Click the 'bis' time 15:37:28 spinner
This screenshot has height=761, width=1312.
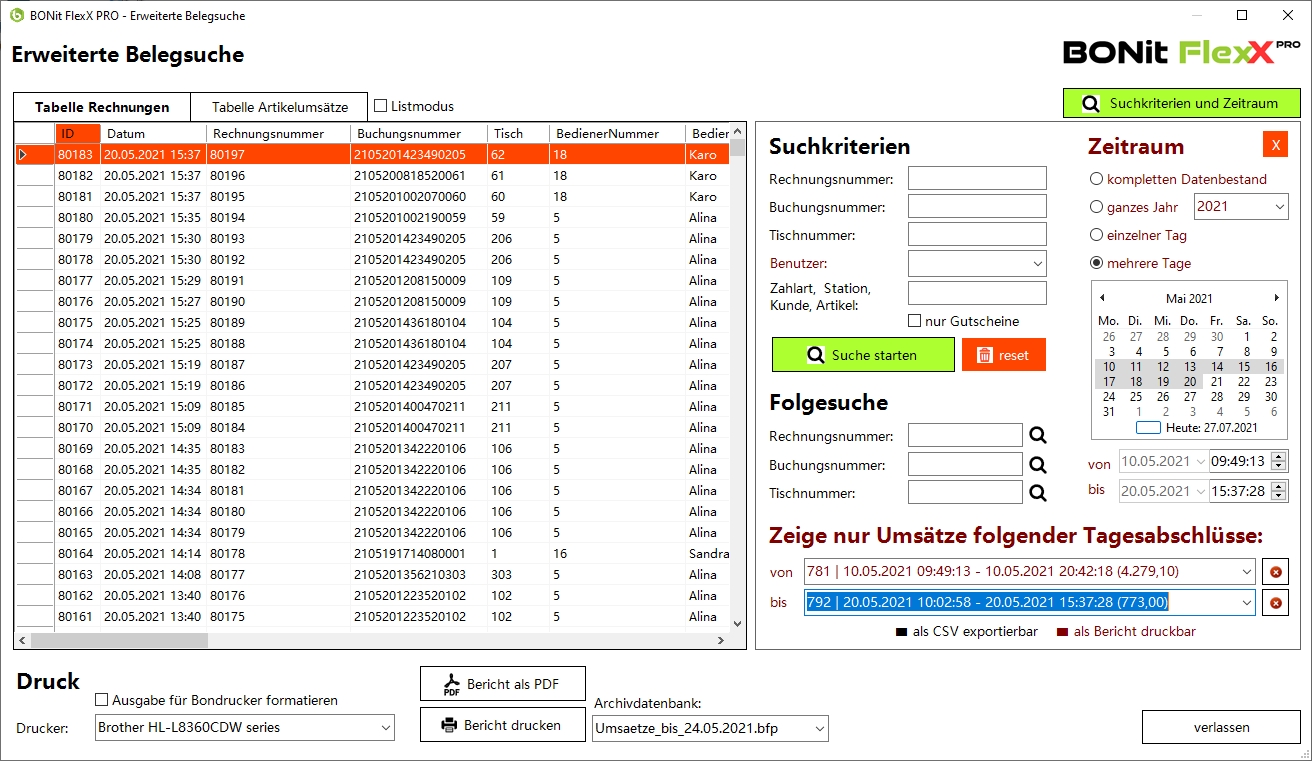(1279, 491)
